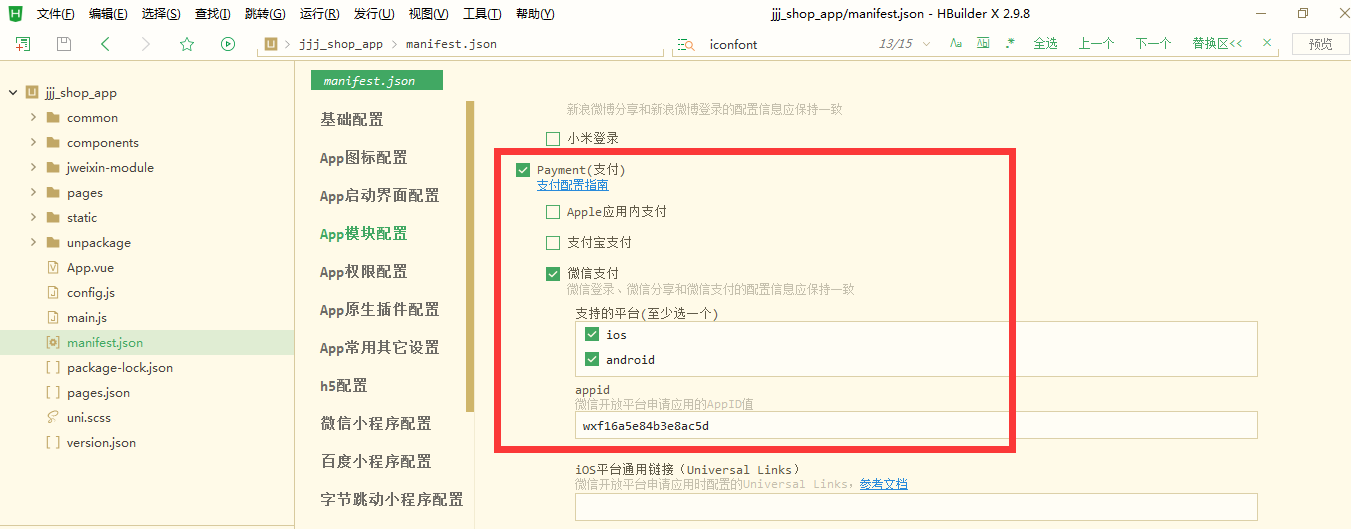Click the jjj_shop_app project root icon
Image resolution: width=1351 pixels, height=529 pixels.
[x=33, y=92]
